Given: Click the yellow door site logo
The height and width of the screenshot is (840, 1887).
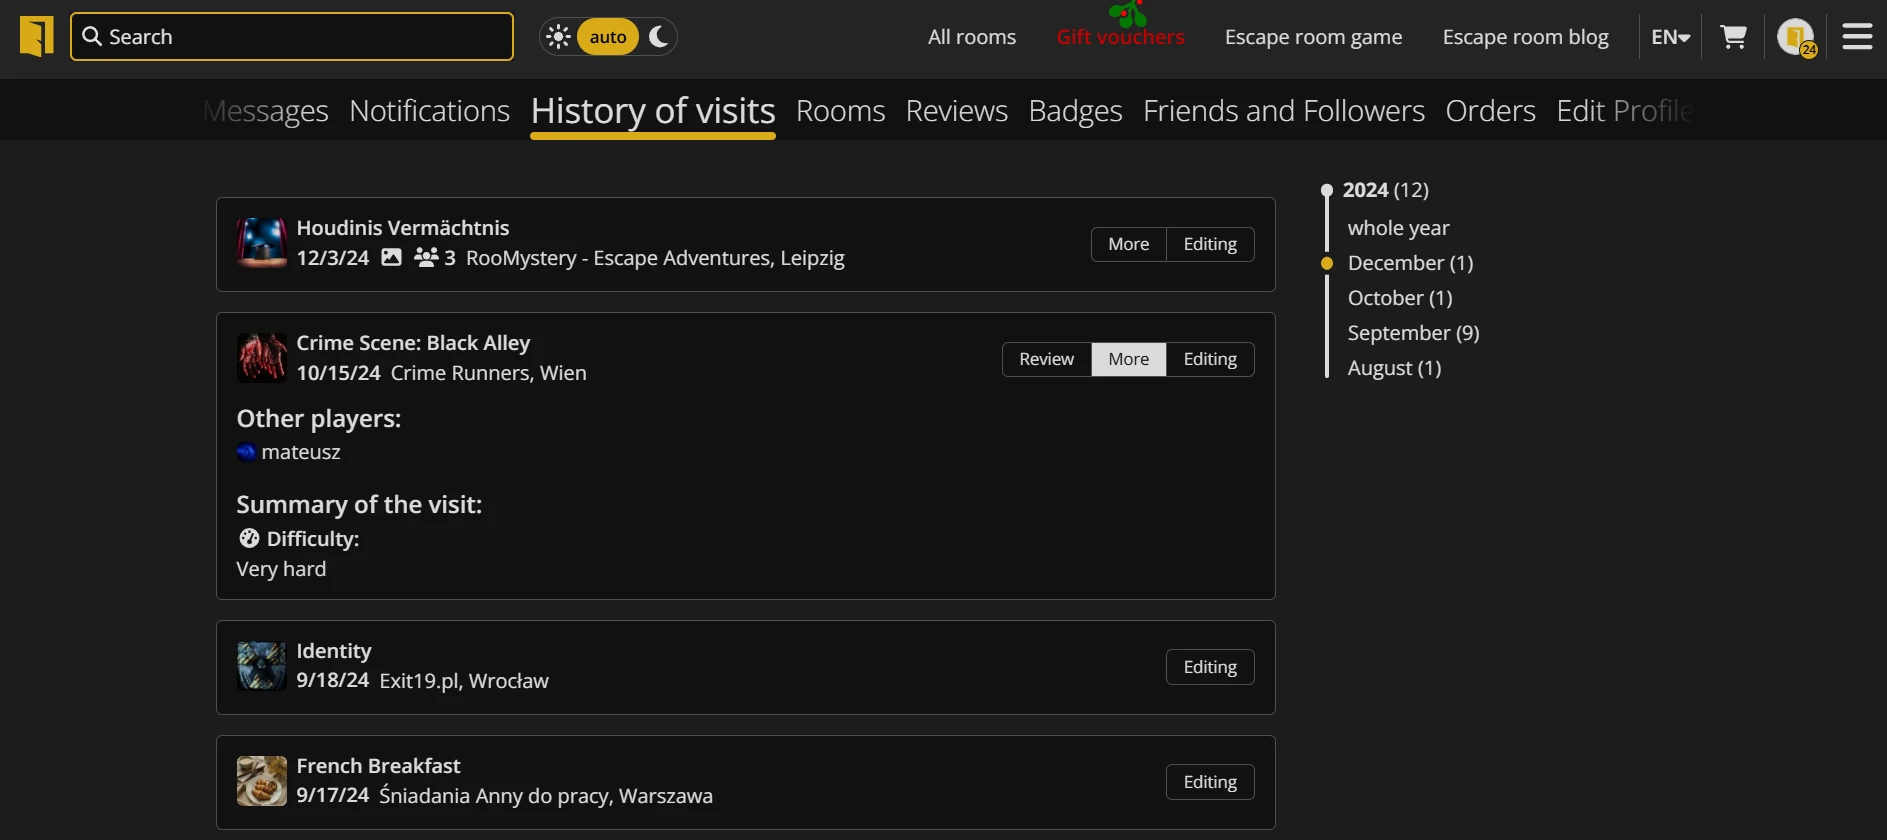Looking at the screenshot, I should (36, 37).
